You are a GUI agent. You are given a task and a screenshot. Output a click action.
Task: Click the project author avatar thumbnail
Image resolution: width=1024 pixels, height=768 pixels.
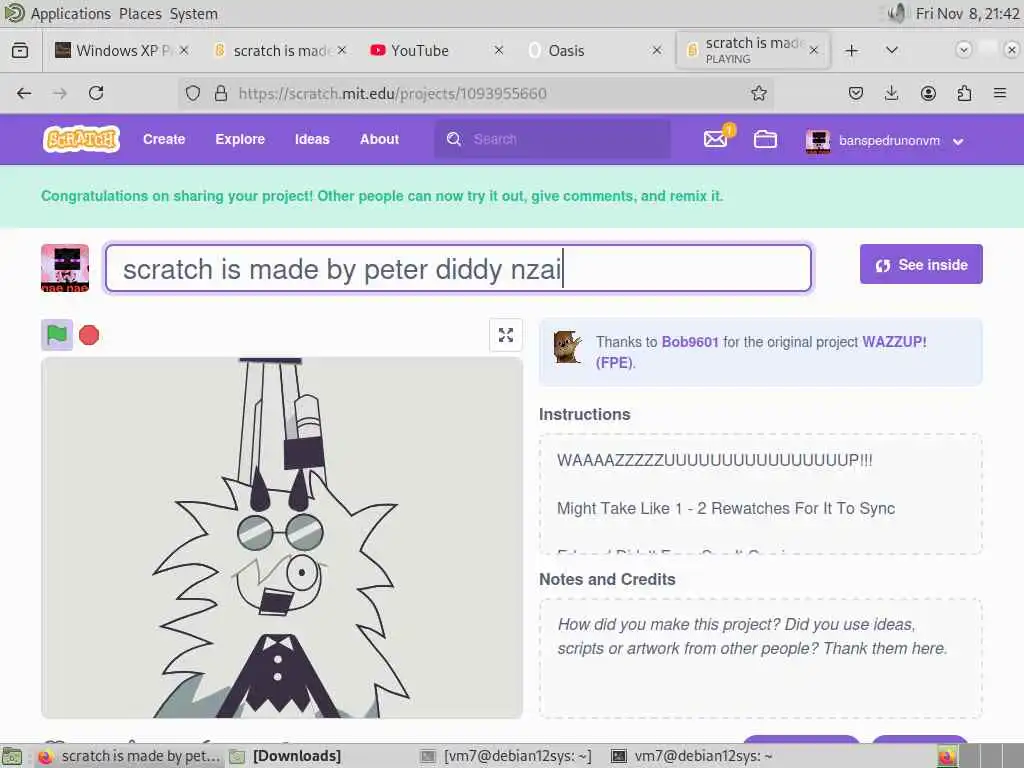pyautogui.click(x=65, y=268)
